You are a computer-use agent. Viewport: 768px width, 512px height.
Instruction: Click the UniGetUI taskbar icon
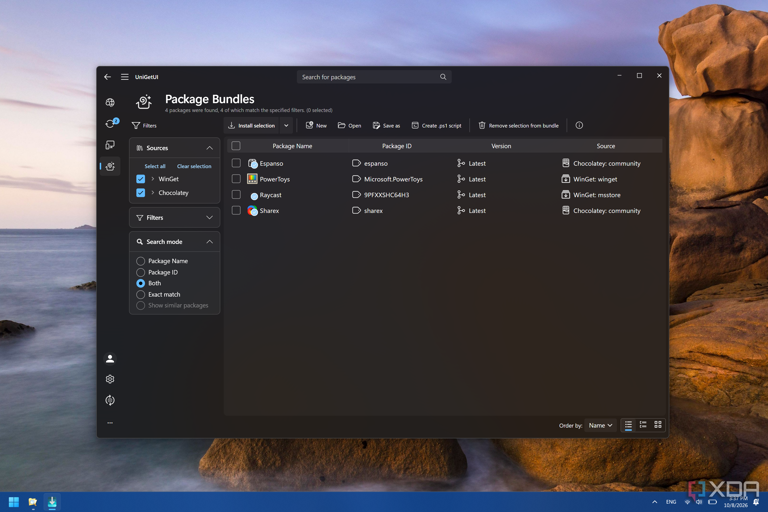(x=52, y=502)
